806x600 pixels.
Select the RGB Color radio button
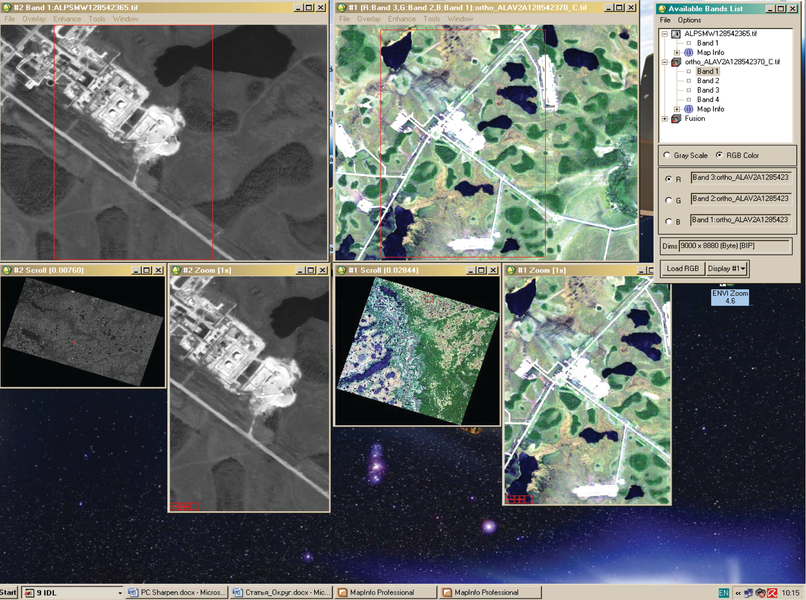pyautogui.click(x=720, y=156)
